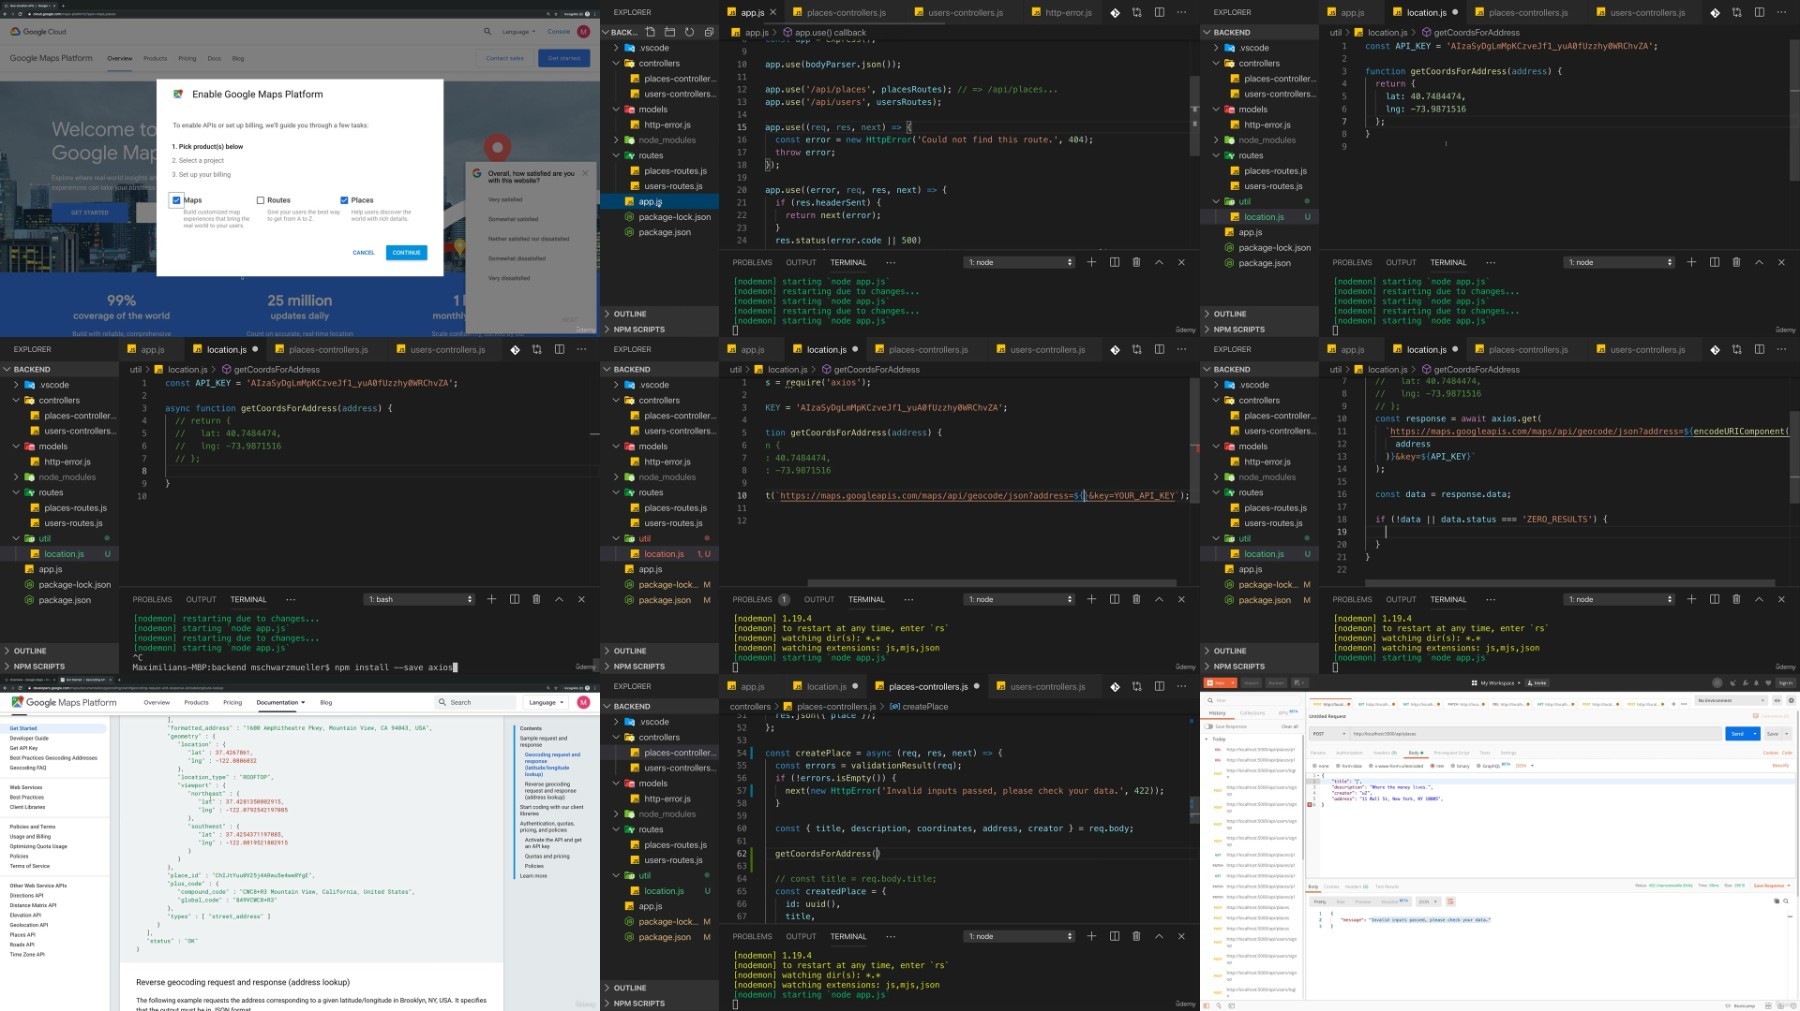The image size is (1800, 1011).
Task: Click CANCEL in the Enable Google Maps Platform dialog
Action: pyautogui.click(x=363, y=252)
